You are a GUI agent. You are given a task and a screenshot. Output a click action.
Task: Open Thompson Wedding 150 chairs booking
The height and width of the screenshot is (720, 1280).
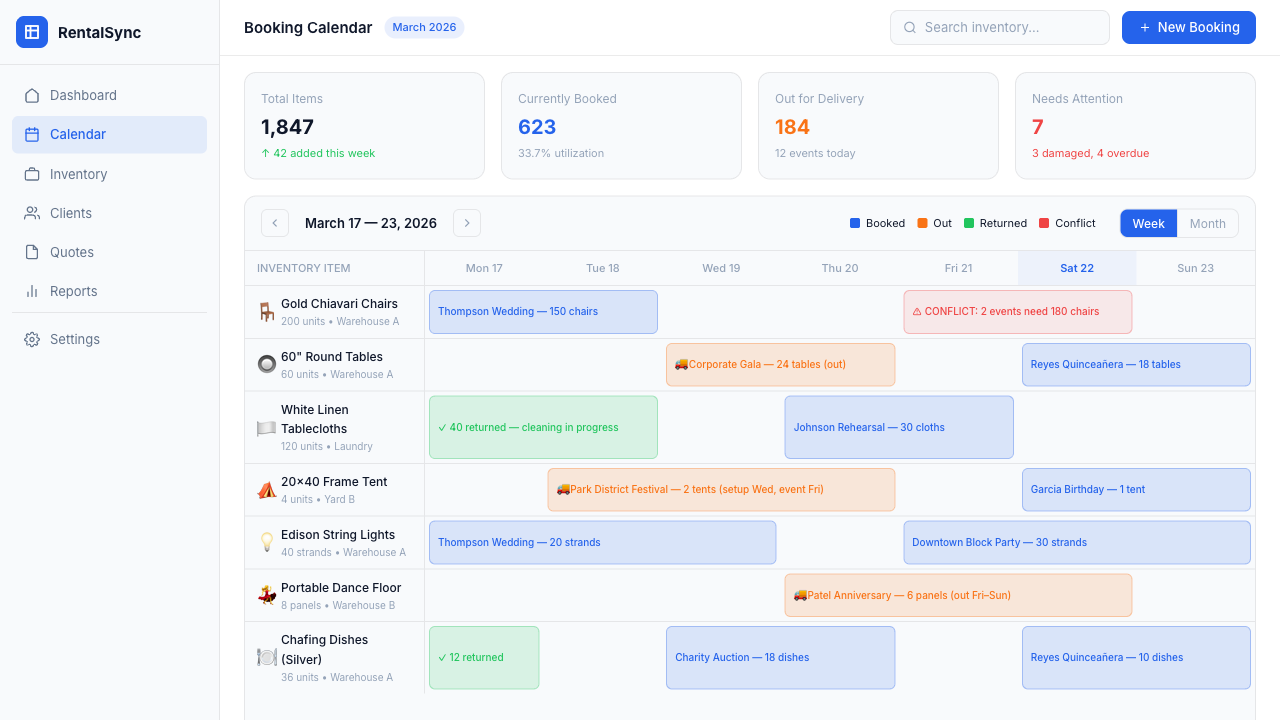tap(543, 312)
